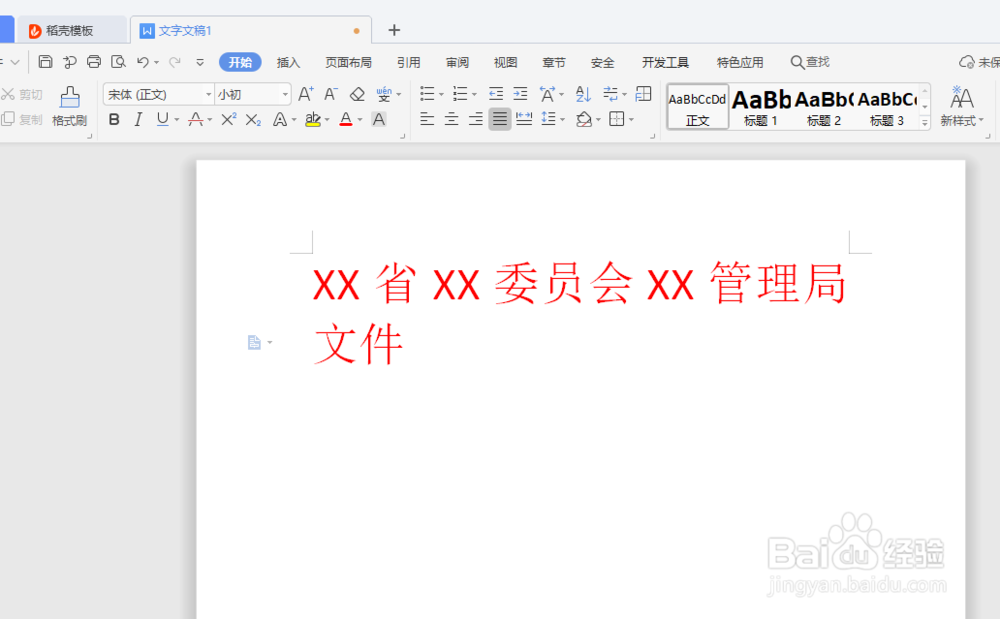Click the 查找 search control

tap(810, 61)
